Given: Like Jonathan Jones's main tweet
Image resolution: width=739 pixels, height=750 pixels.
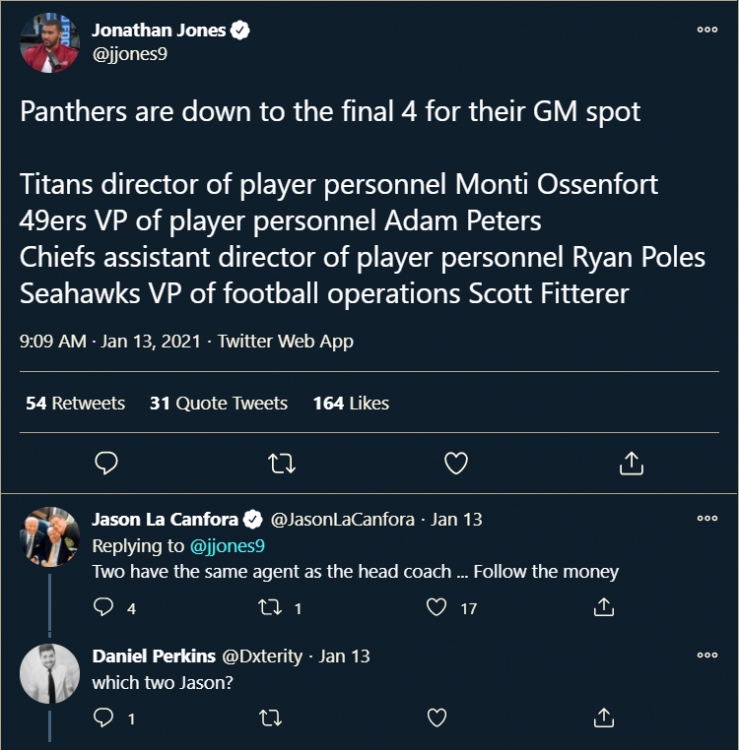Looking at the screenshot, I should click(x=456, y=463).
